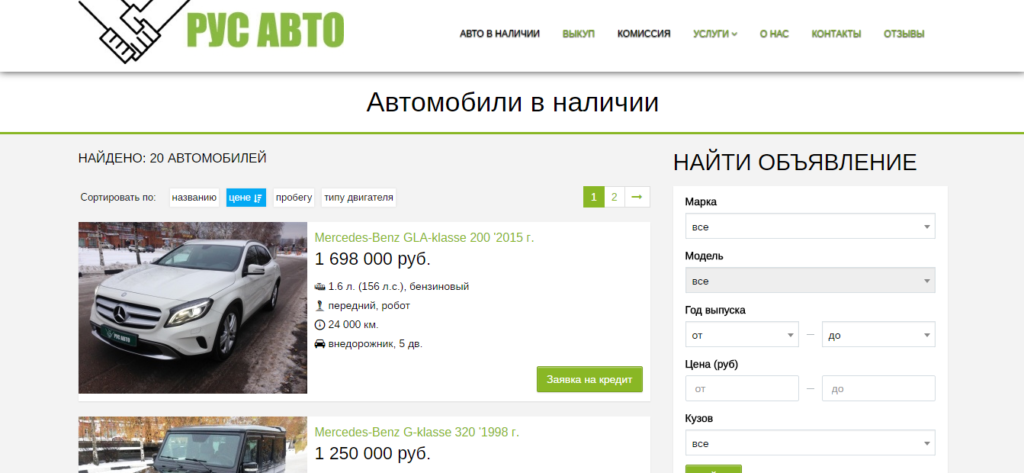Image resolution: width=1024 pixels, height=473 pixels.
Task: Open Год выпуска 'от' dropdown
Action: pos(742,335)
